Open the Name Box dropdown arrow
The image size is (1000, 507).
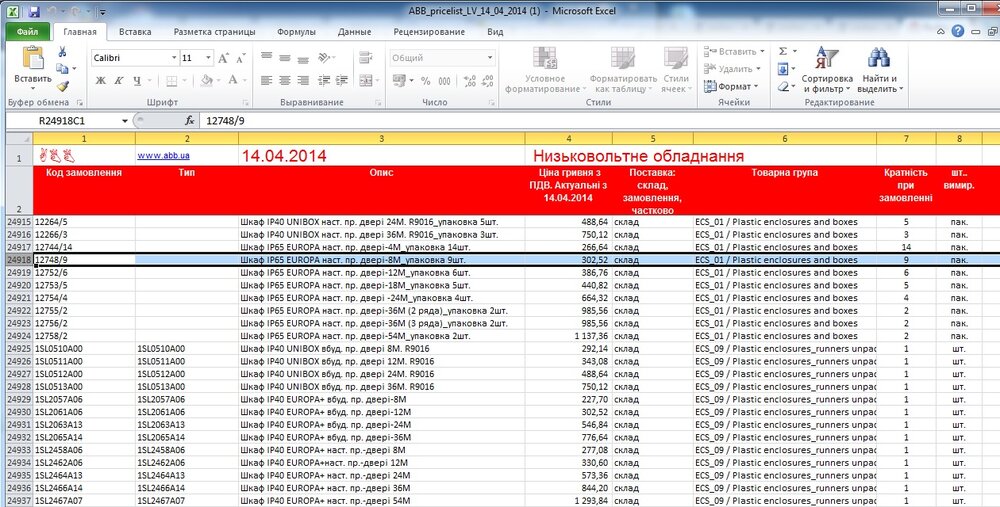pos(125,120)
